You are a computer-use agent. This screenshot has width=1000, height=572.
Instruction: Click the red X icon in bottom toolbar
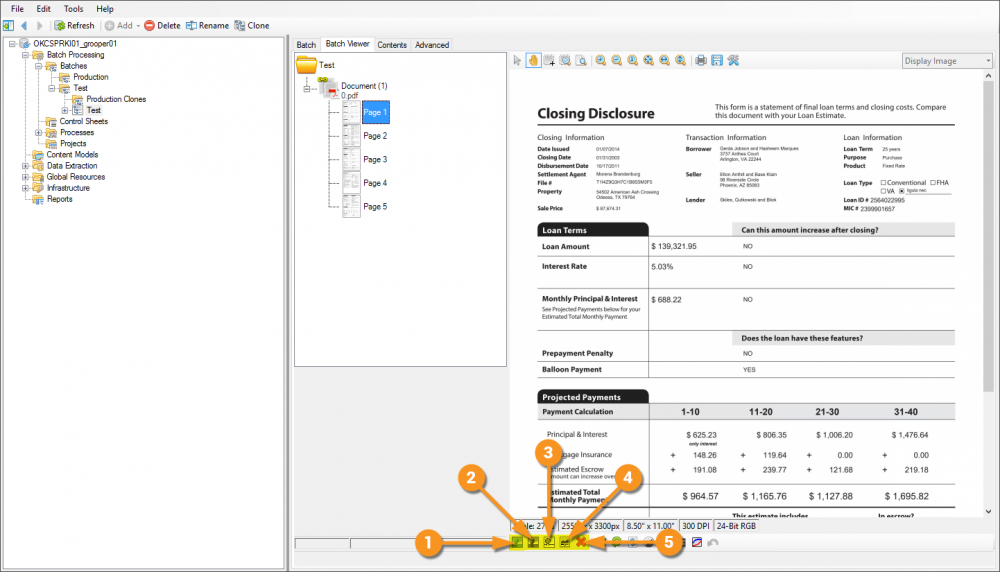[x=581, y=542]
